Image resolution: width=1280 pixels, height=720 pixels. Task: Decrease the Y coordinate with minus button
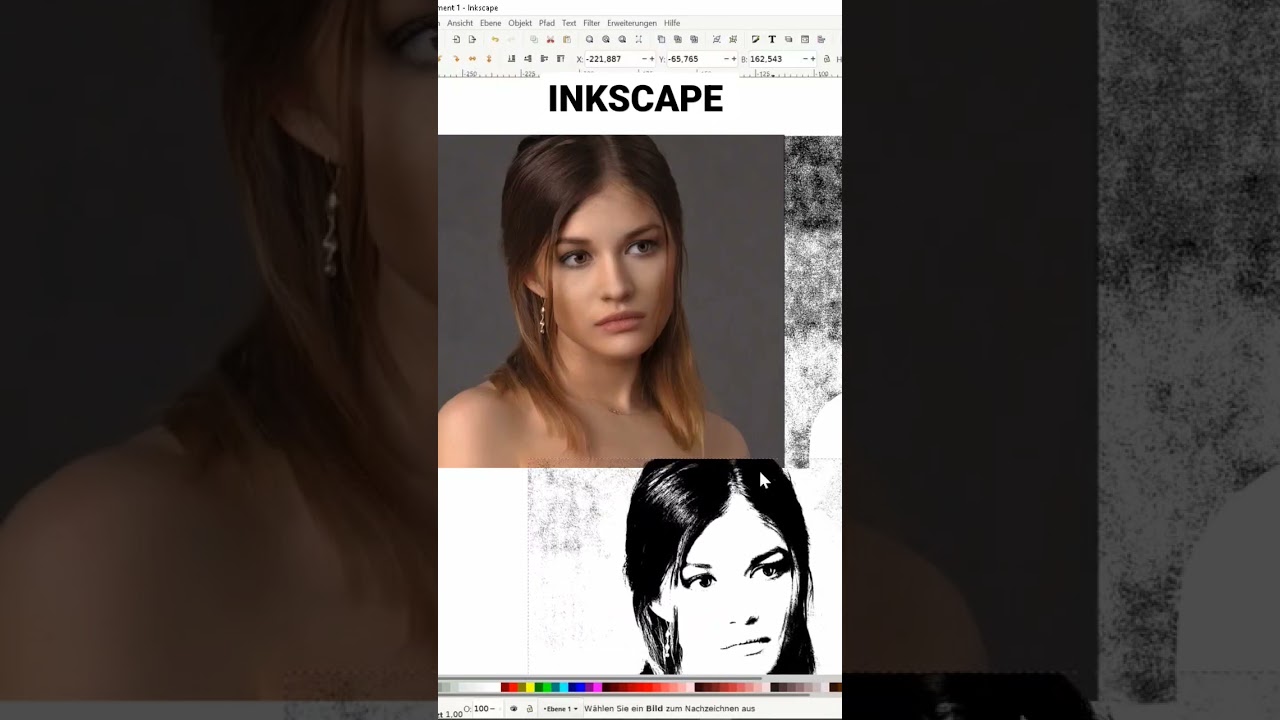click(726, 59)
